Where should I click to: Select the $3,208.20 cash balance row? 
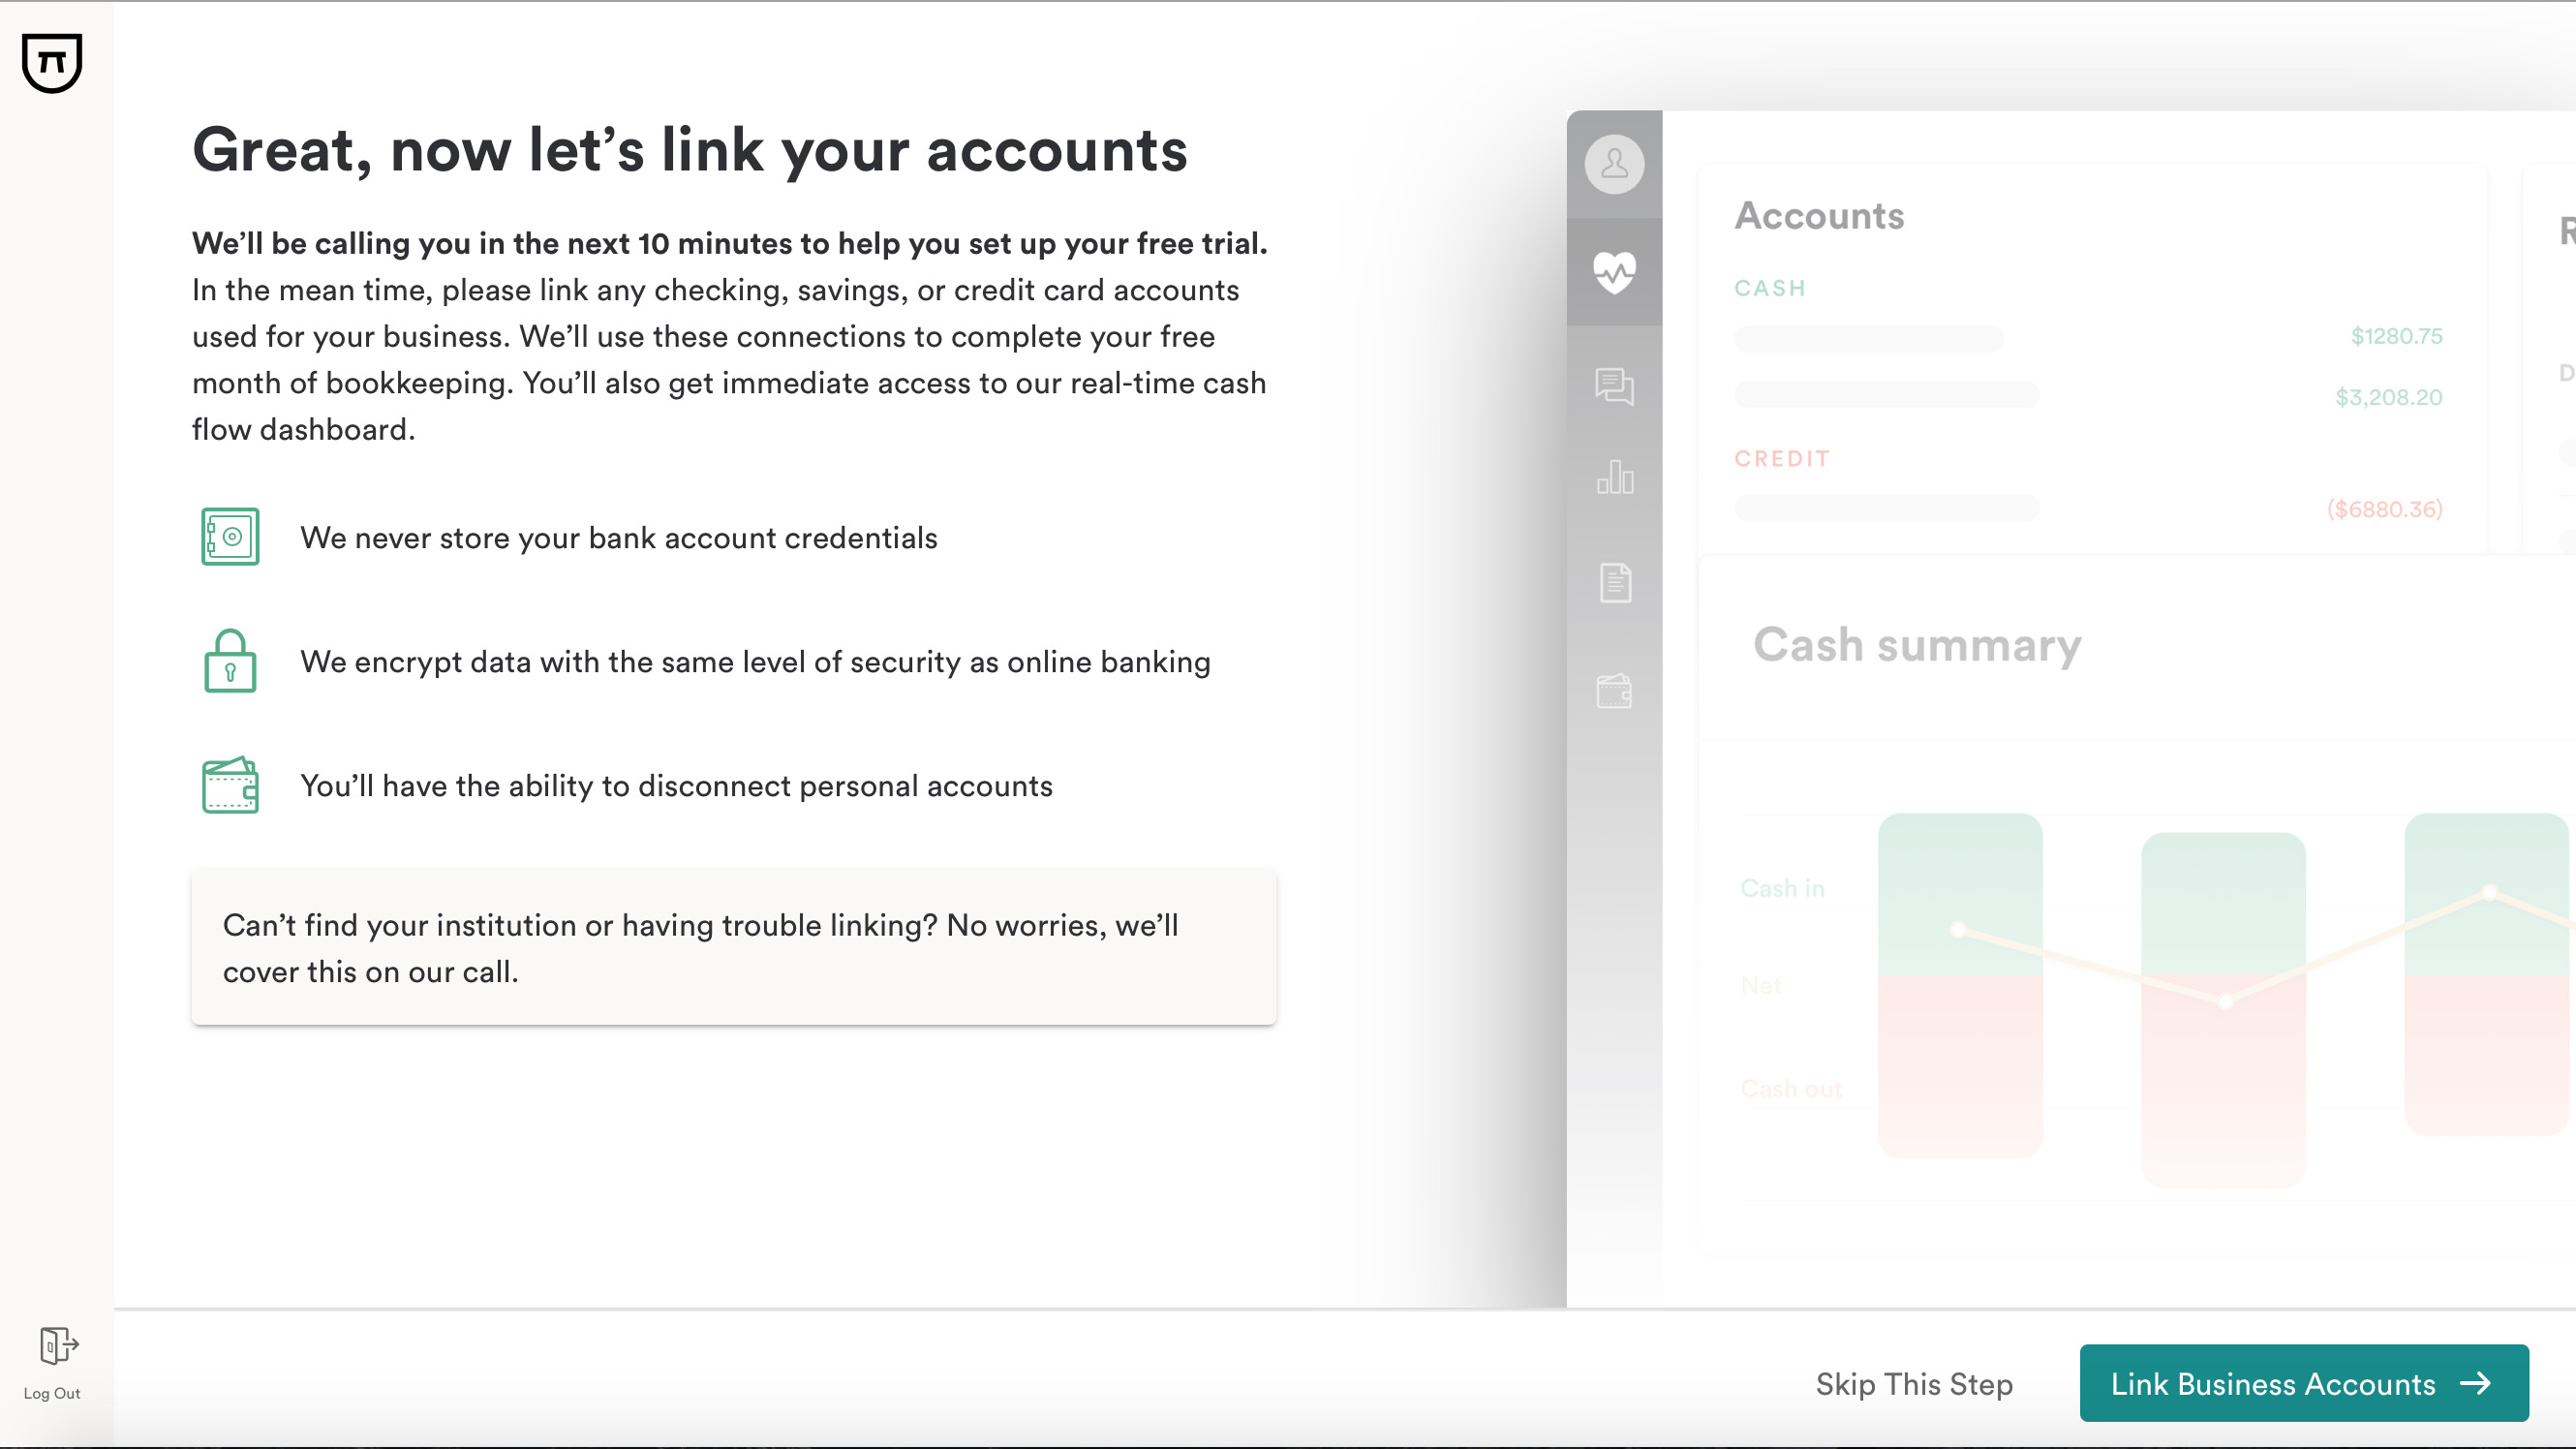click(x=2088, y=396)
